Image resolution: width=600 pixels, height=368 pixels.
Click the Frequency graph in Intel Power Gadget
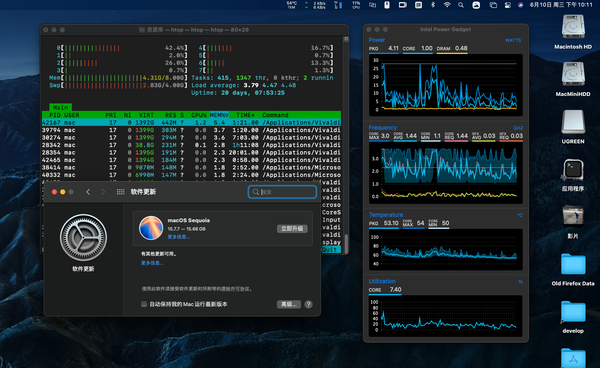[445, 173]
